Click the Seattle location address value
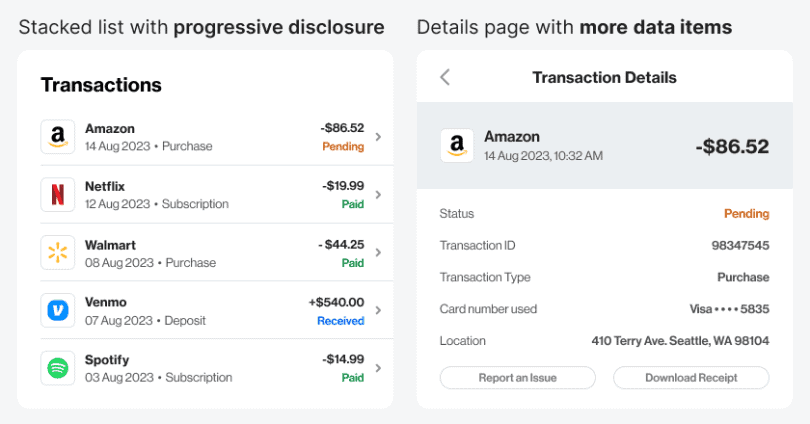 [680, 341]
